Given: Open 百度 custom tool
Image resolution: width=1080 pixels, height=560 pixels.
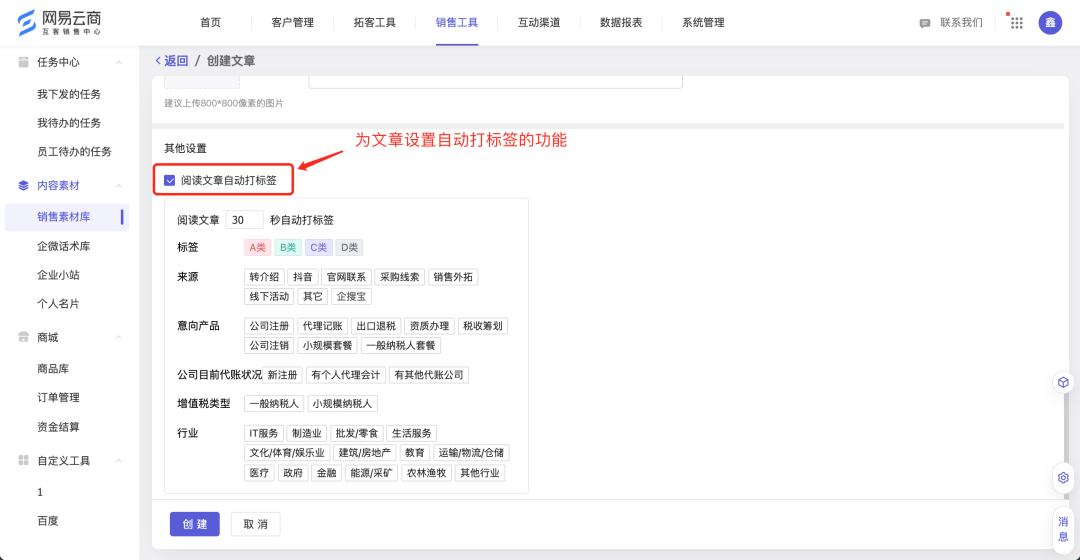Looking at the screenshot, I should (x=48, y=521).
